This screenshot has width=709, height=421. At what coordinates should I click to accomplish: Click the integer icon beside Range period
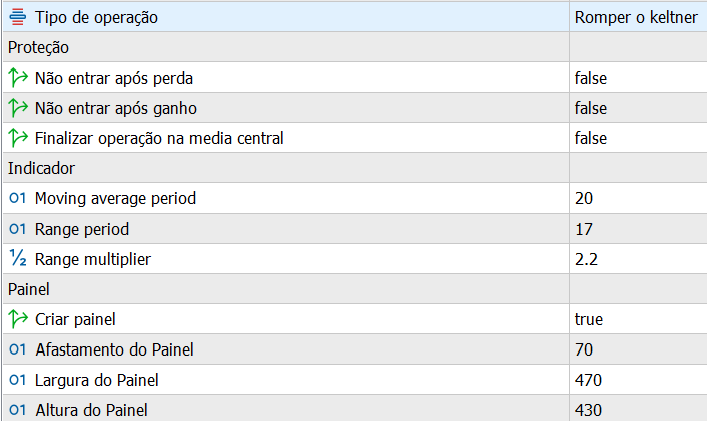click(16, 229)
